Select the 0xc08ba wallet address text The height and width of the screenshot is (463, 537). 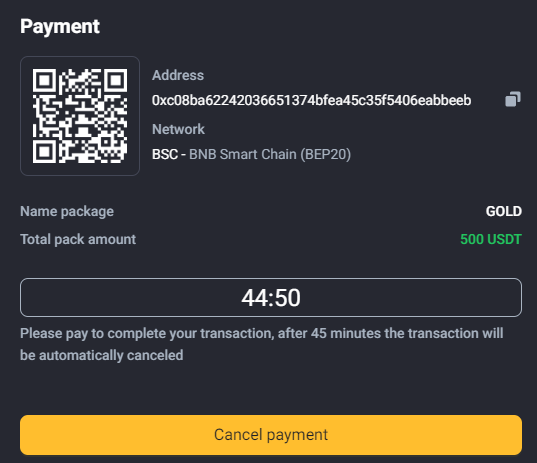[x=311, y=100]
